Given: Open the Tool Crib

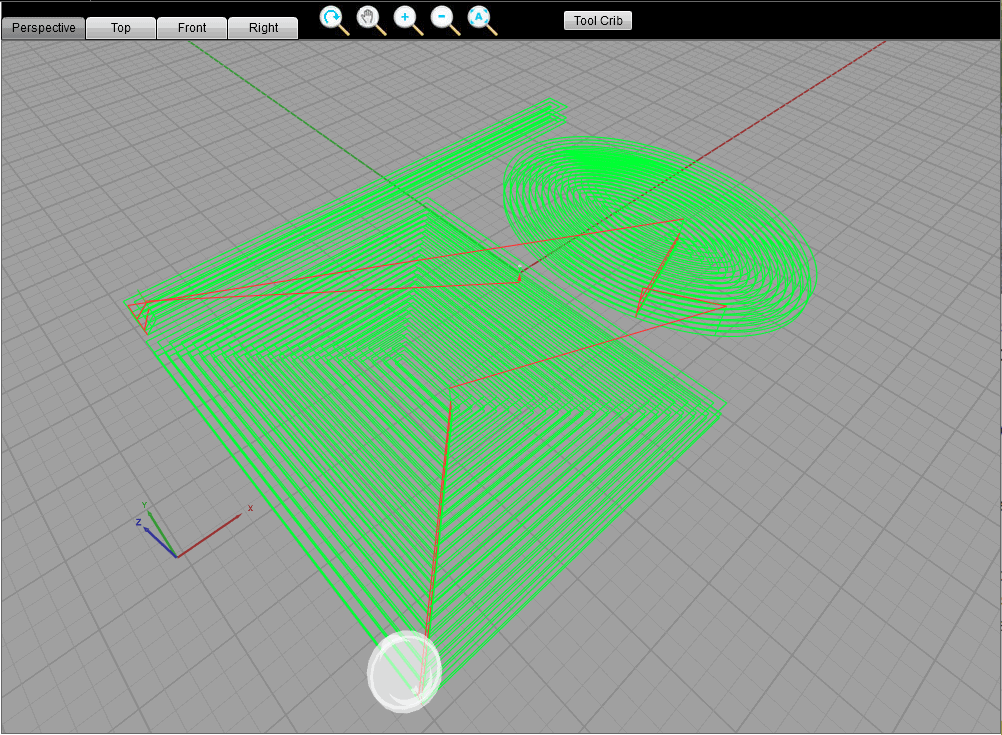Looking at the screenshot, I should point(597,19).
